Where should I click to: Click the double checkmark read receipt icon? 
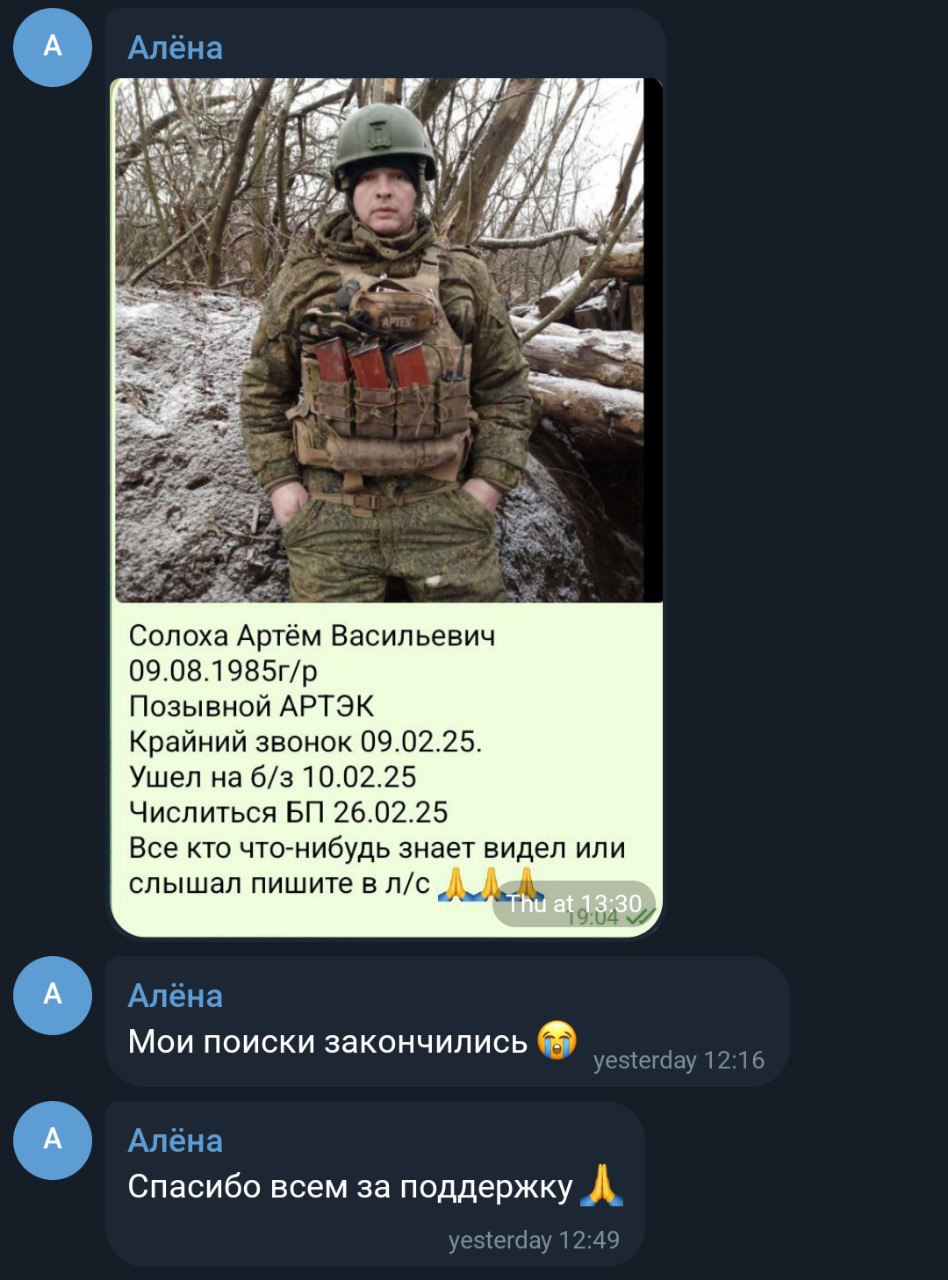point(640,915)
